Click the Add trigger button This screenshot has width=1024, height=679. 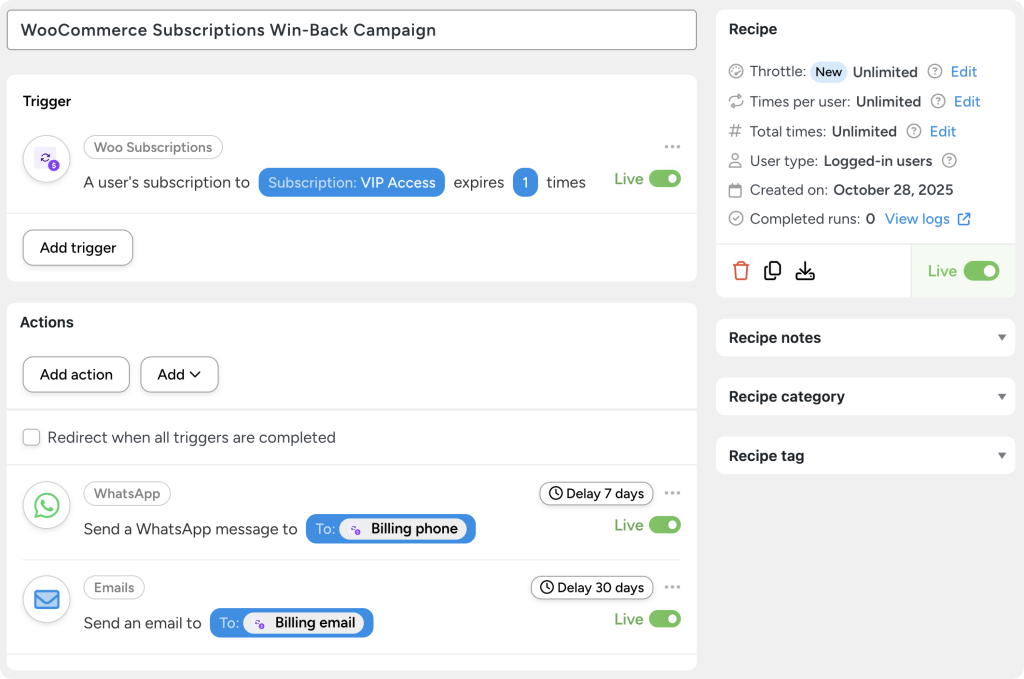[x=77, y=247]
